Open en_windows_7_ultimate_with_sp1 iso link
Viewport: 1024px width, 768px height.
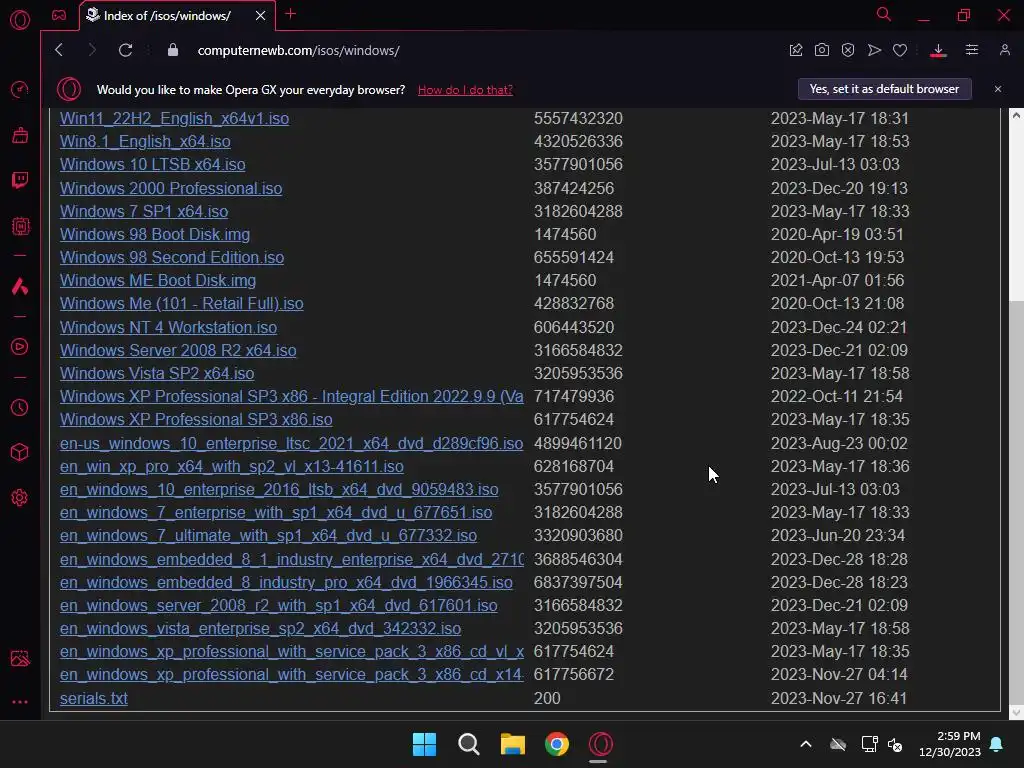(x=268, y=536)
